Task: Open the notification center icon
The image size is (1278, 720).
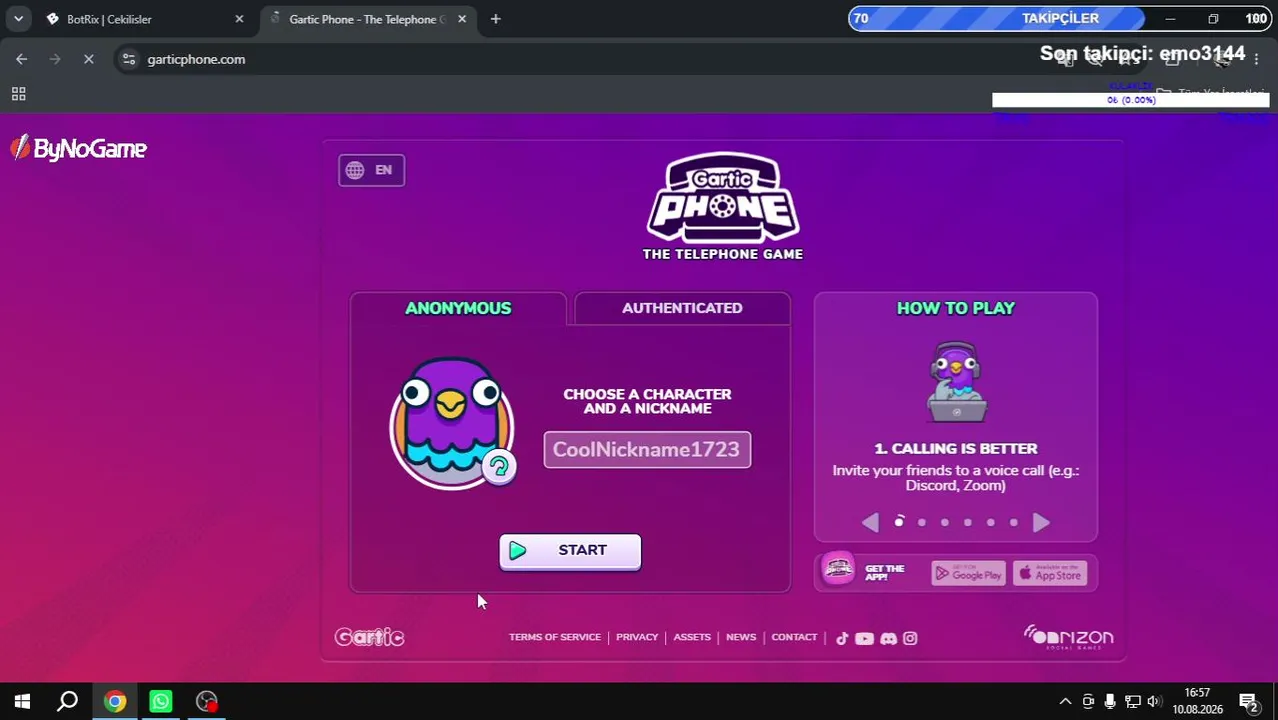Action: coord(1248,702)
